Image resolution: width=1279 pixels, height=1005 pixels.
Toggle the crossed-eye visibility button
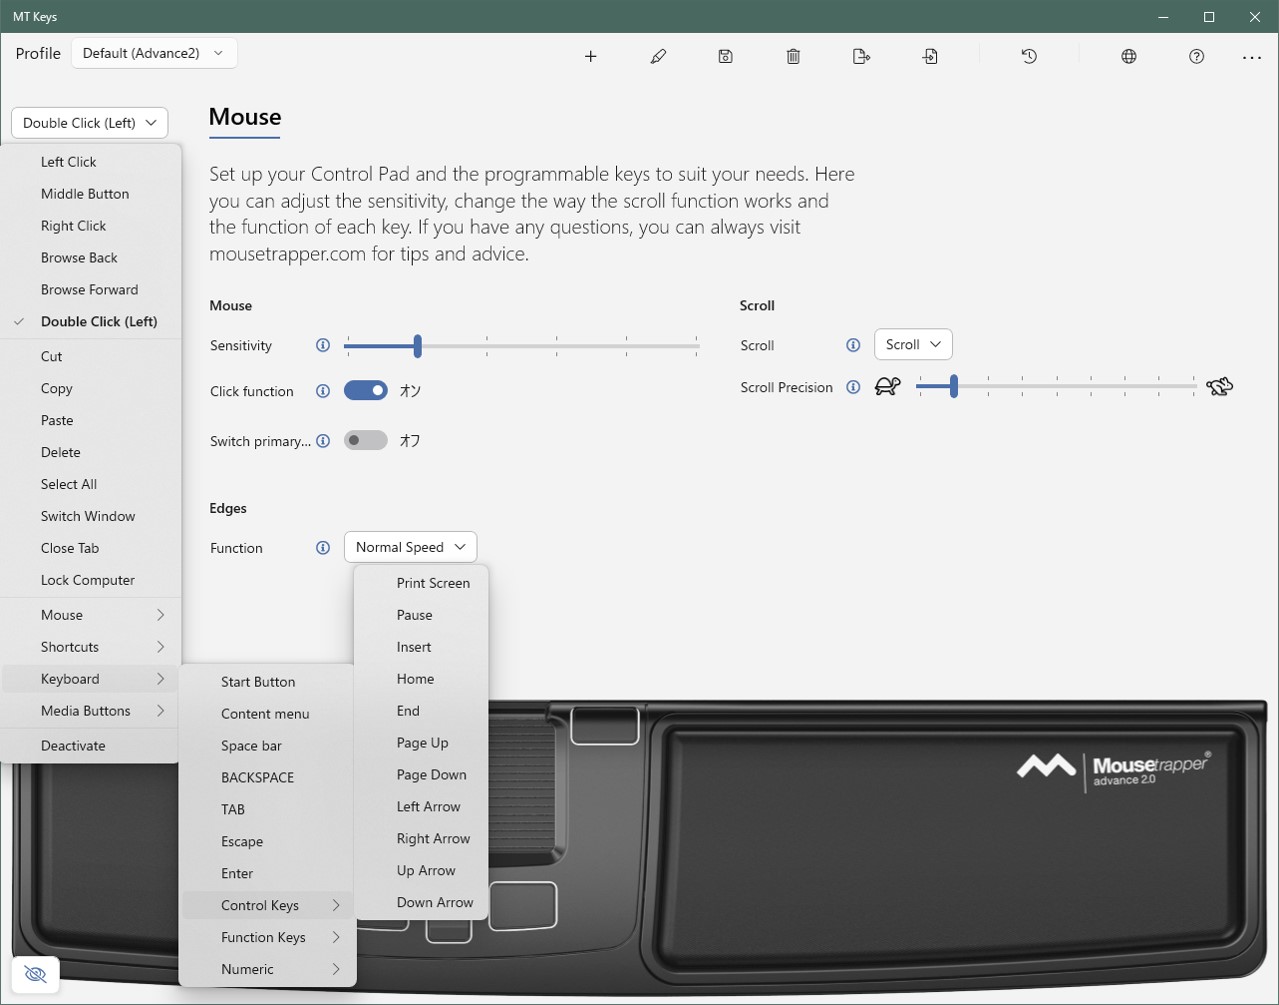[36, 974]
